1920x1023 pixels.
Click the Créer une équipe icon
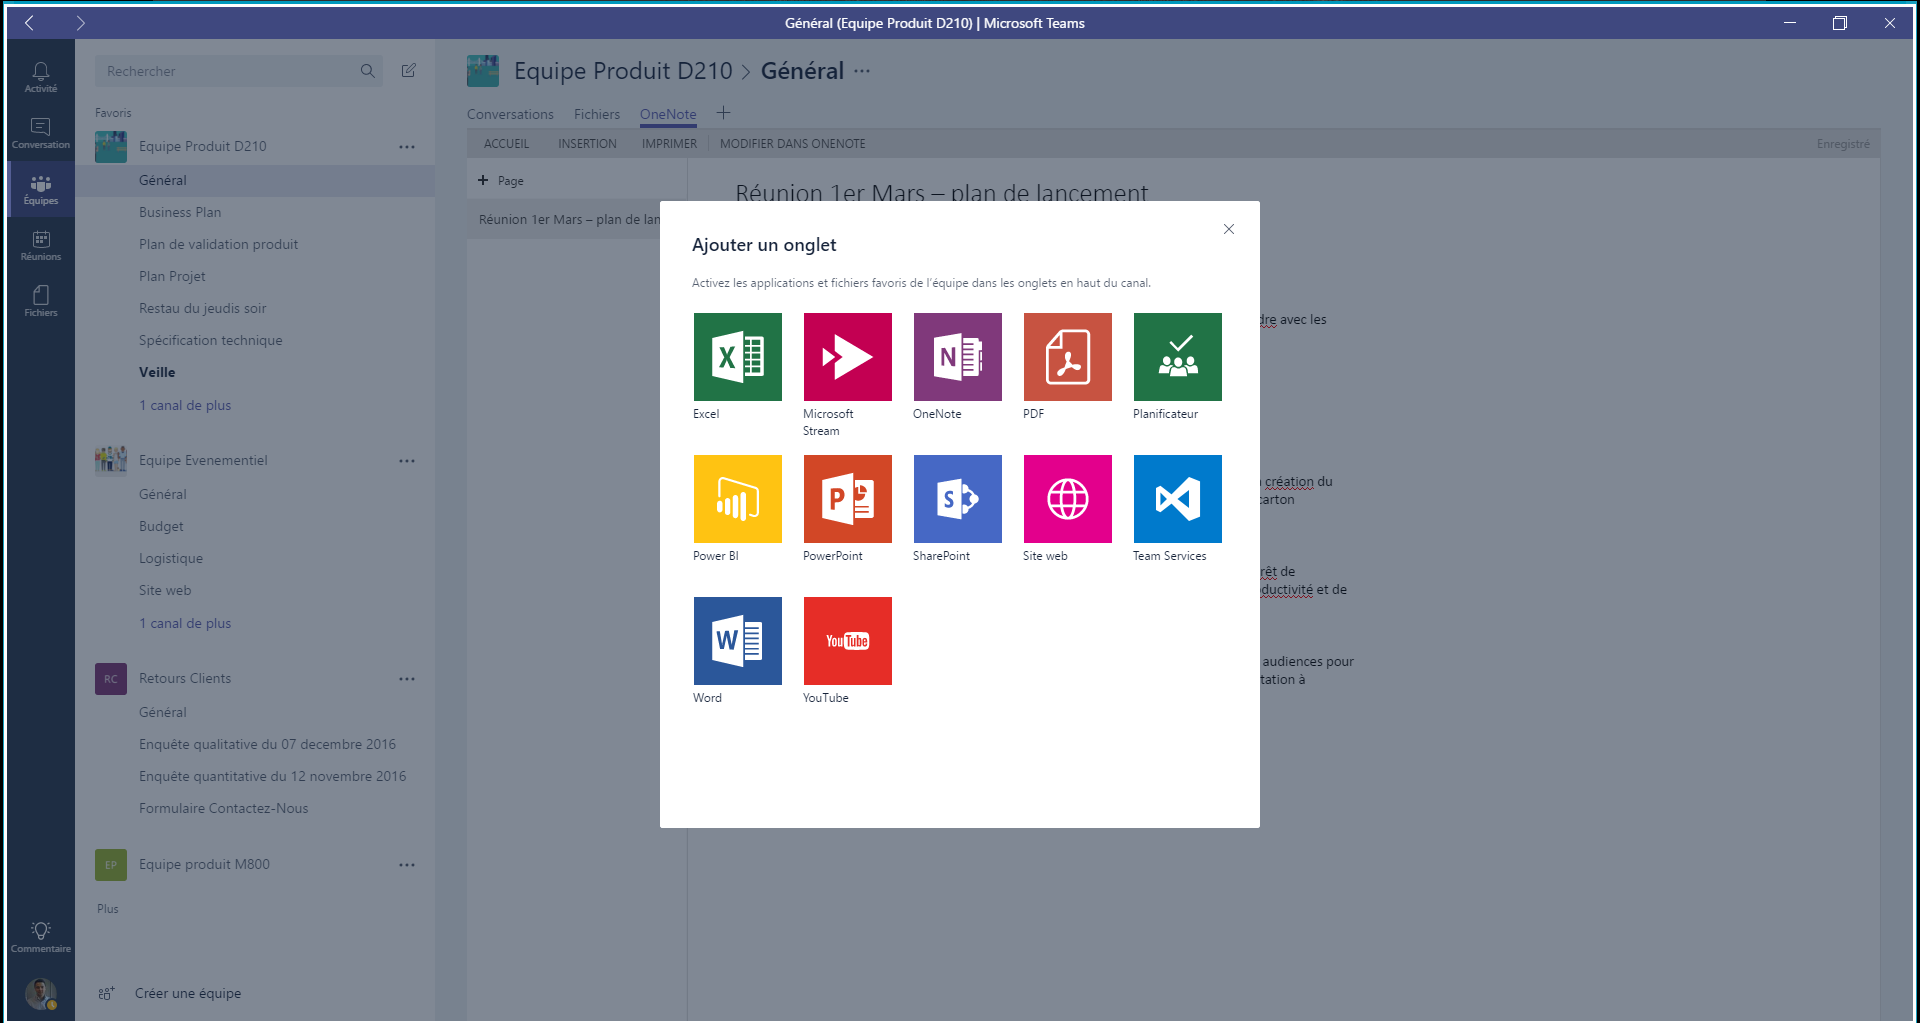coord(106,993)
